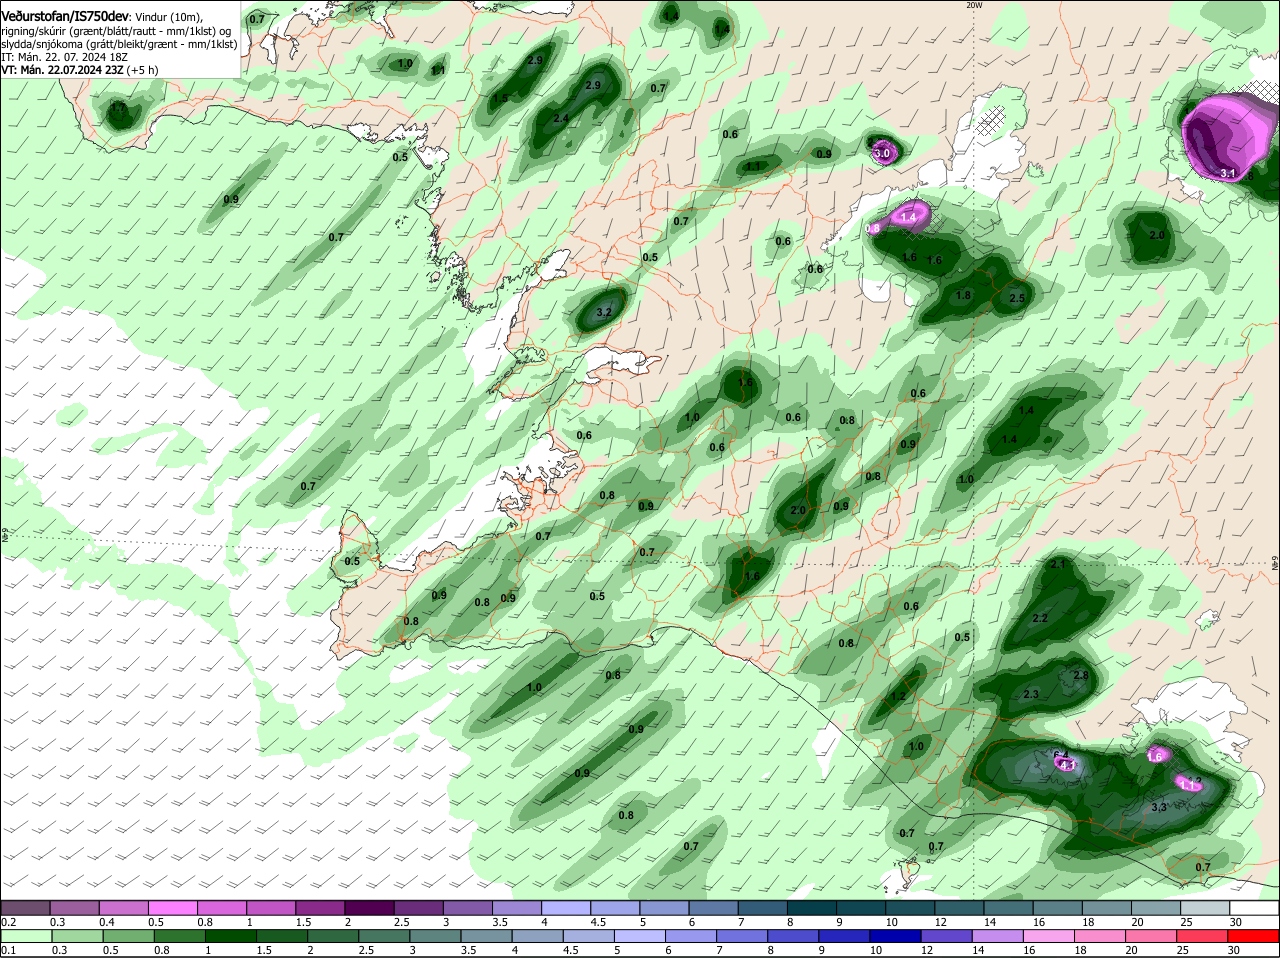The width and height of the screenshot is (1280, 958).
Task: Click the 1.8 precipitation value on map
Action: pyautogui.click(x=964, y=296)
